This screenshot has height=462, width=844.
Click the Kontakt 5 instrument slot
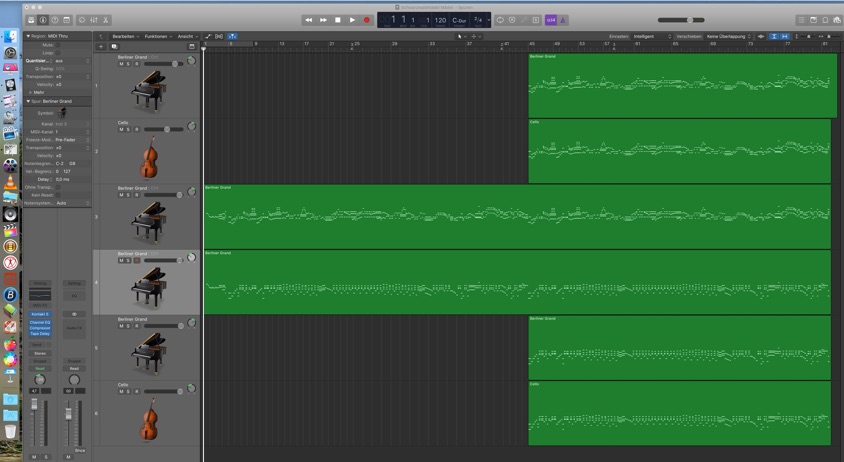39,314
